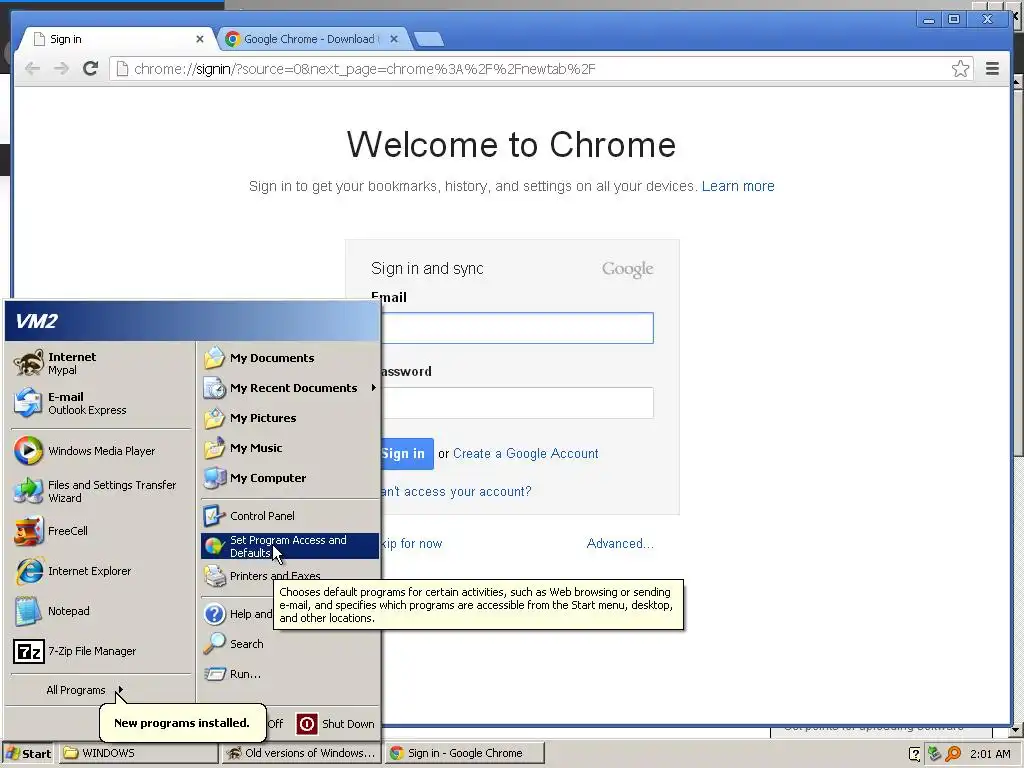Open Chrome hamburger menu

[992, 69]
